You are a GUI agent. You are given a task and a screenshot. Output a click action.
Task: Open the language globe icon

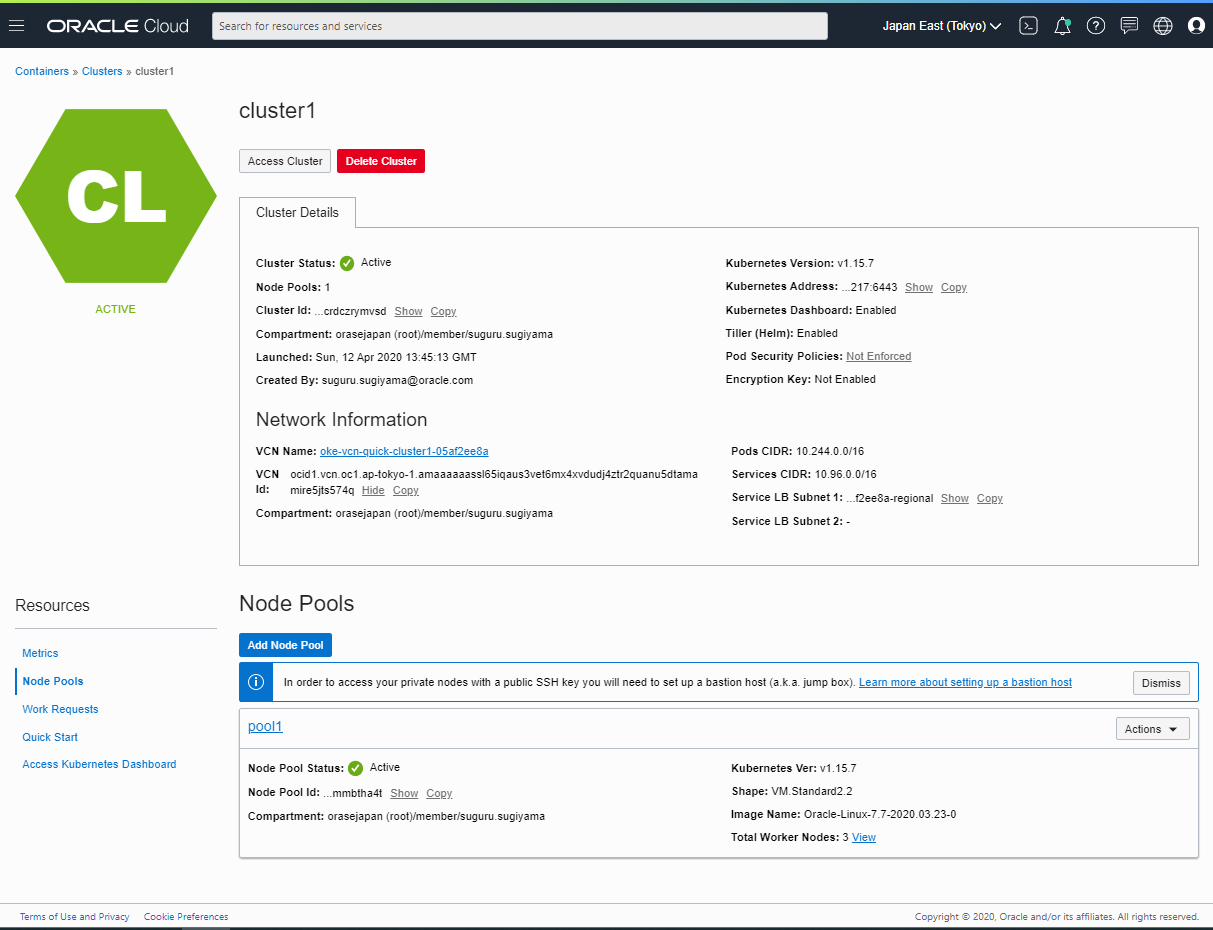[x=1163, y=26]
